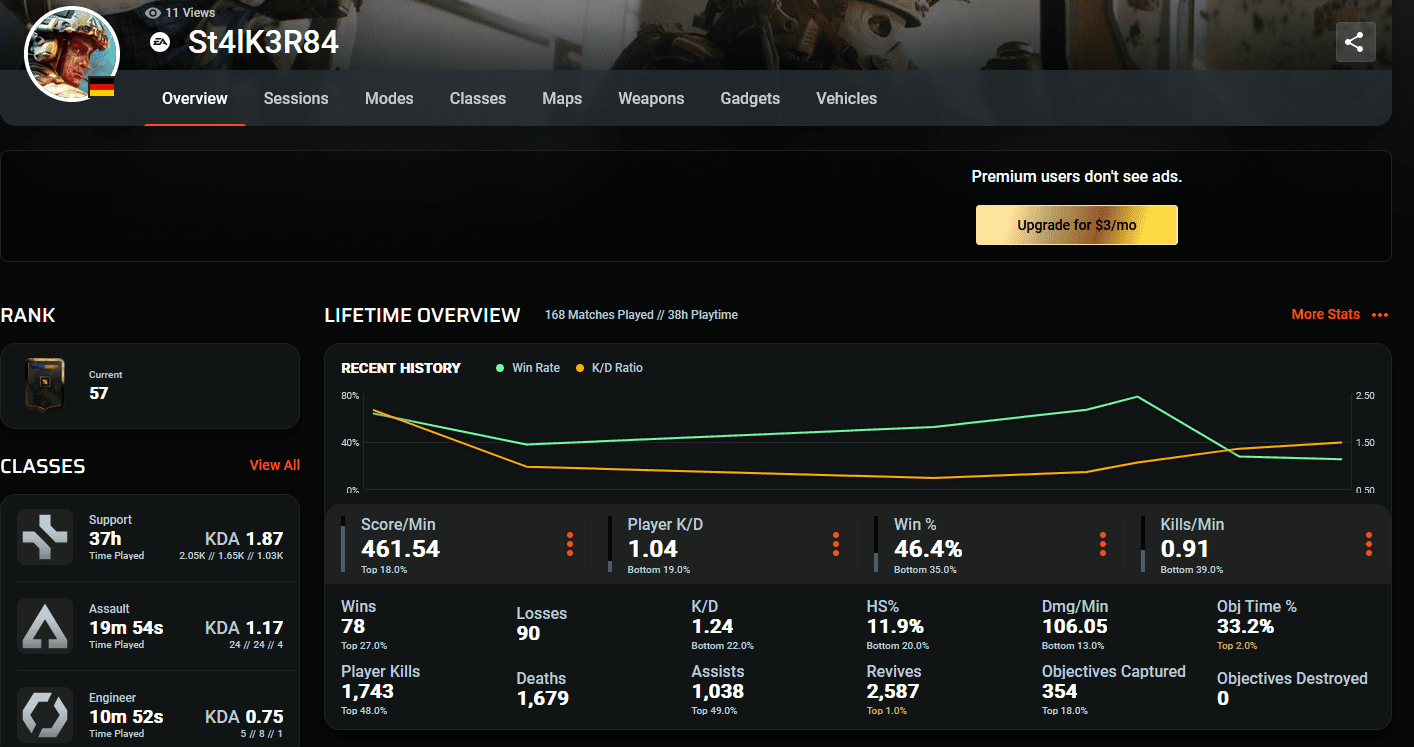This screenshot has width=1414, height=747.
Task: Click the Score/Min 461.54 value
Action: pos(400,549)
